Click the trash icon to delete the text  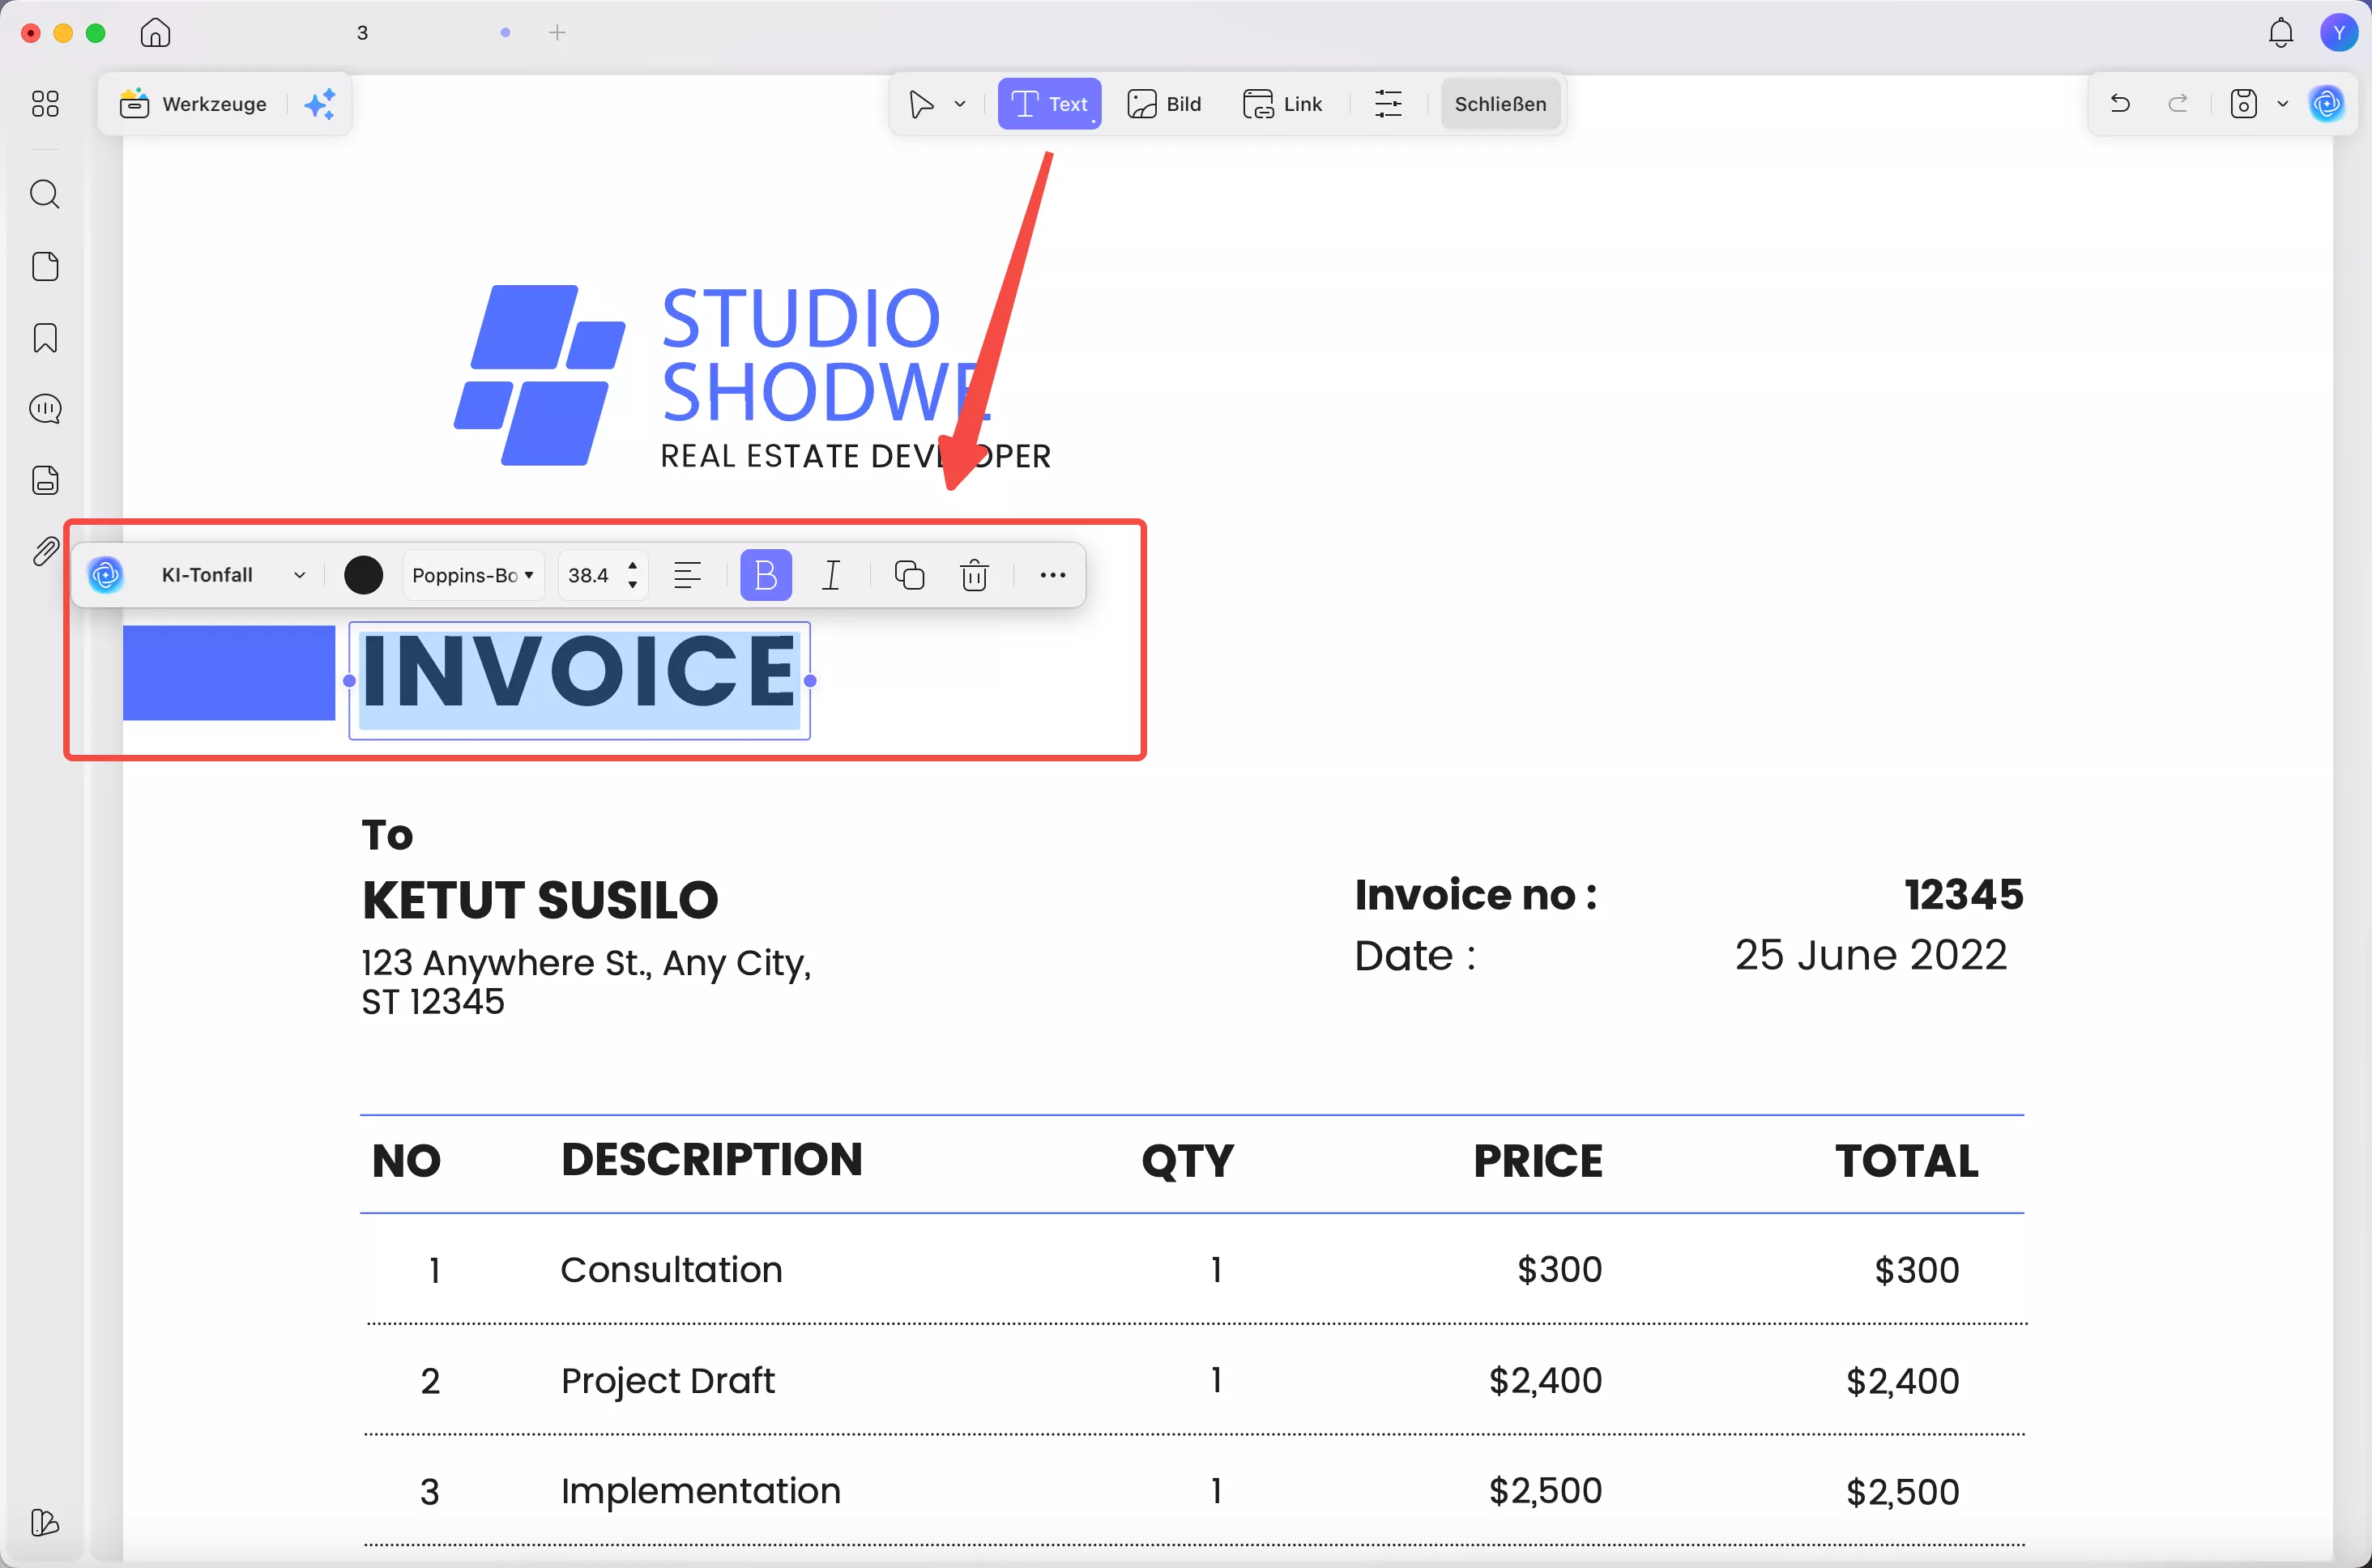click(x=974, y=575)
